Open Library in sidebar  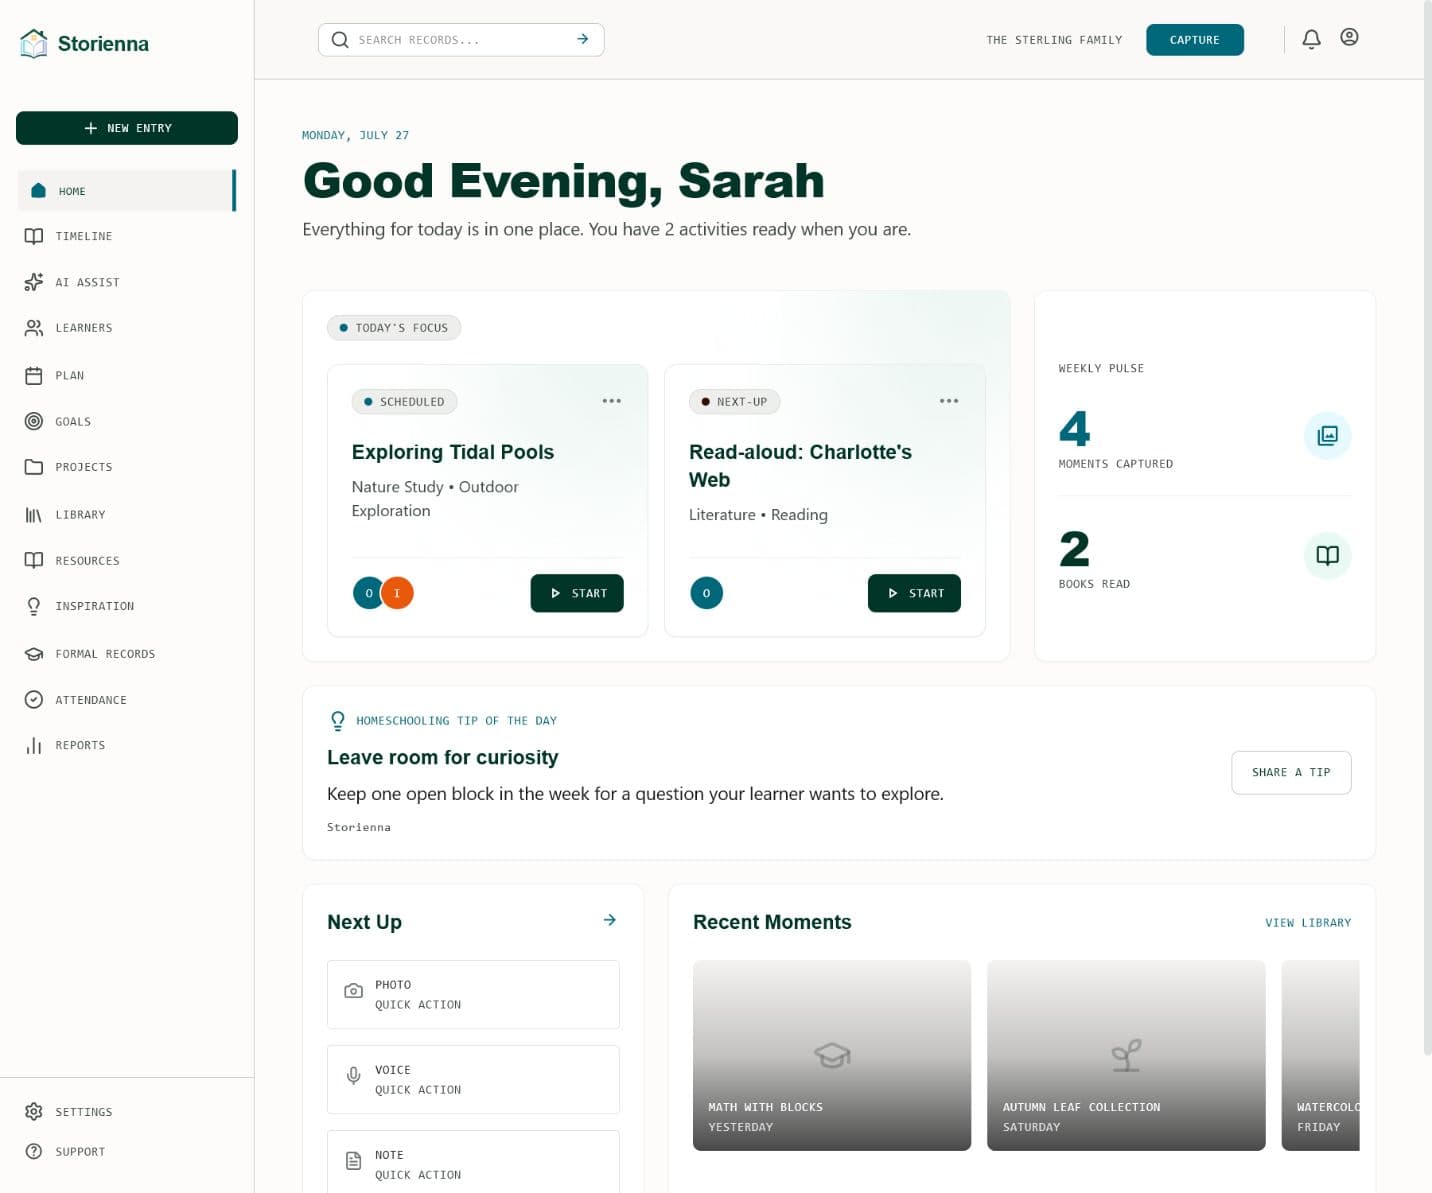coord(126,515)
